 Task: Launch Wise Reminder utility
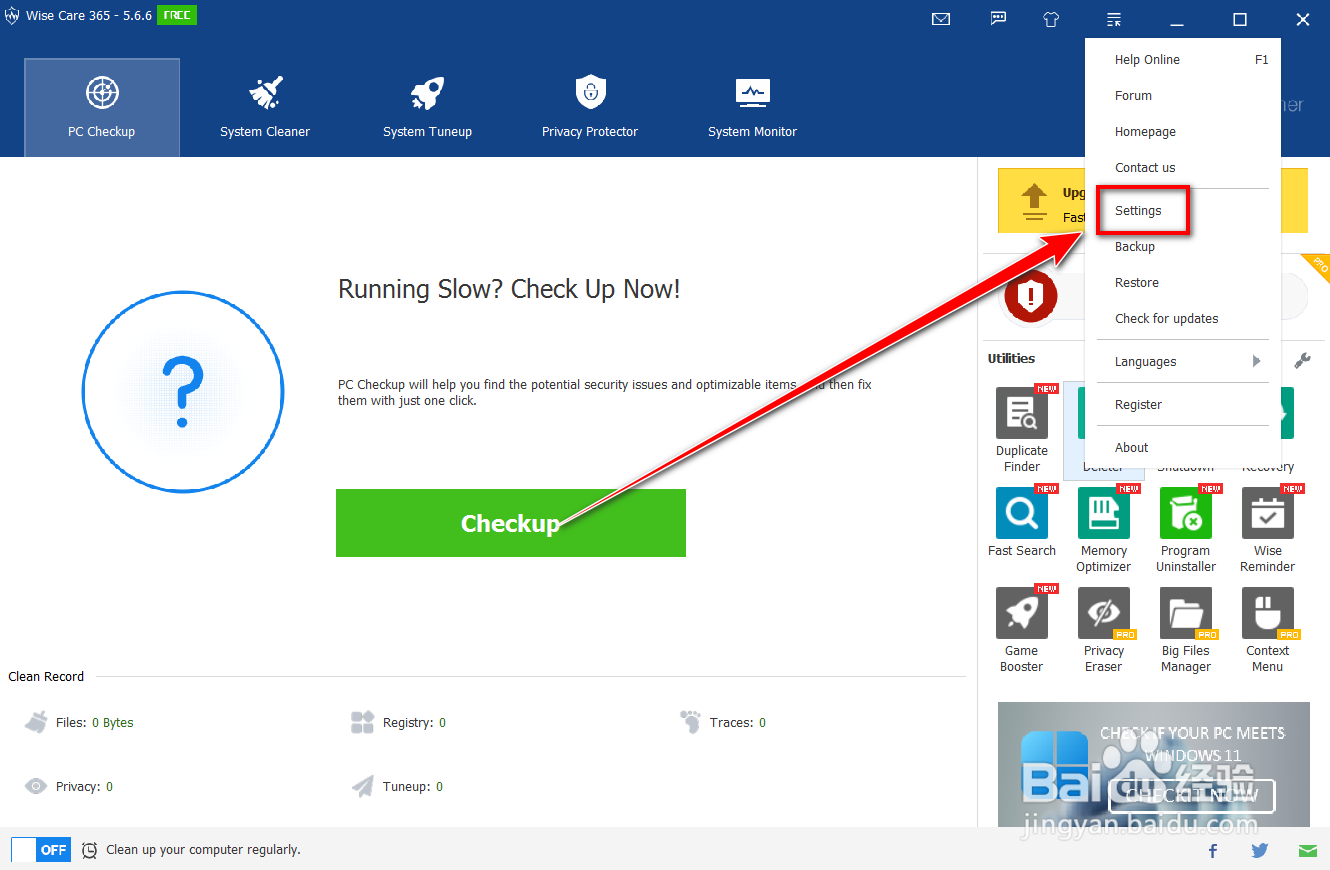[1268, 530]
